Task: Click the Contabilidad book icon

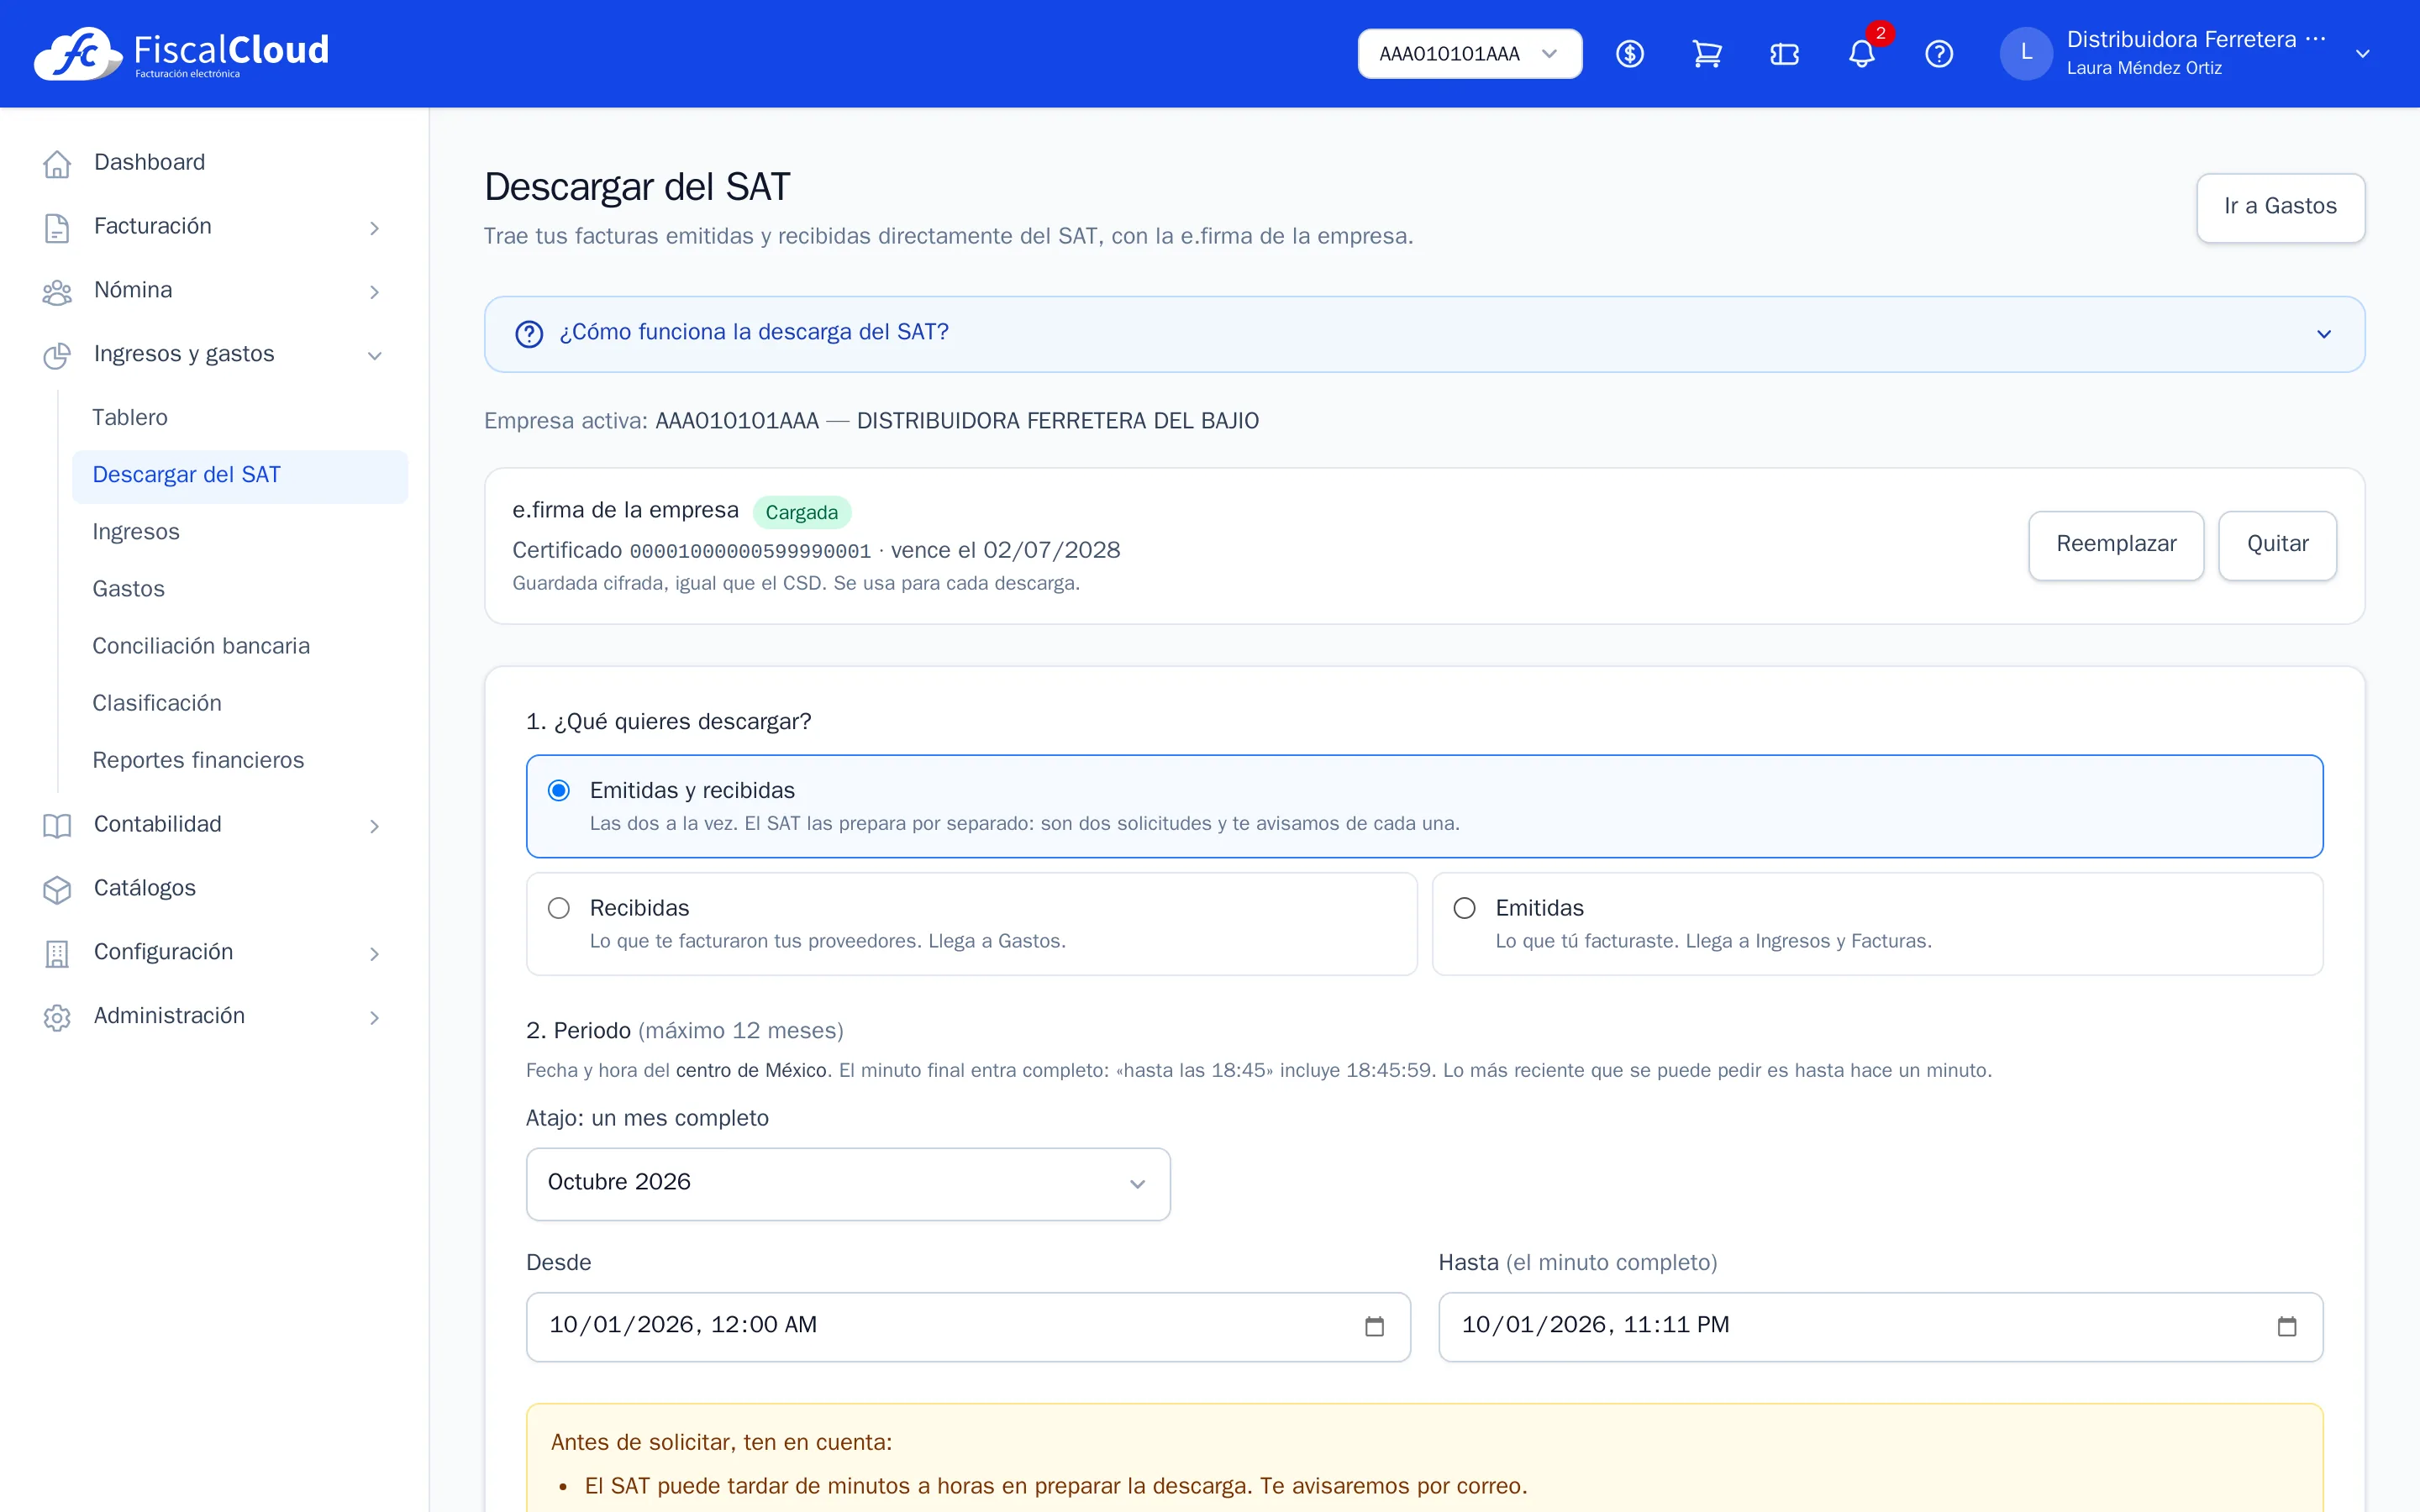Action: [57, 825]
